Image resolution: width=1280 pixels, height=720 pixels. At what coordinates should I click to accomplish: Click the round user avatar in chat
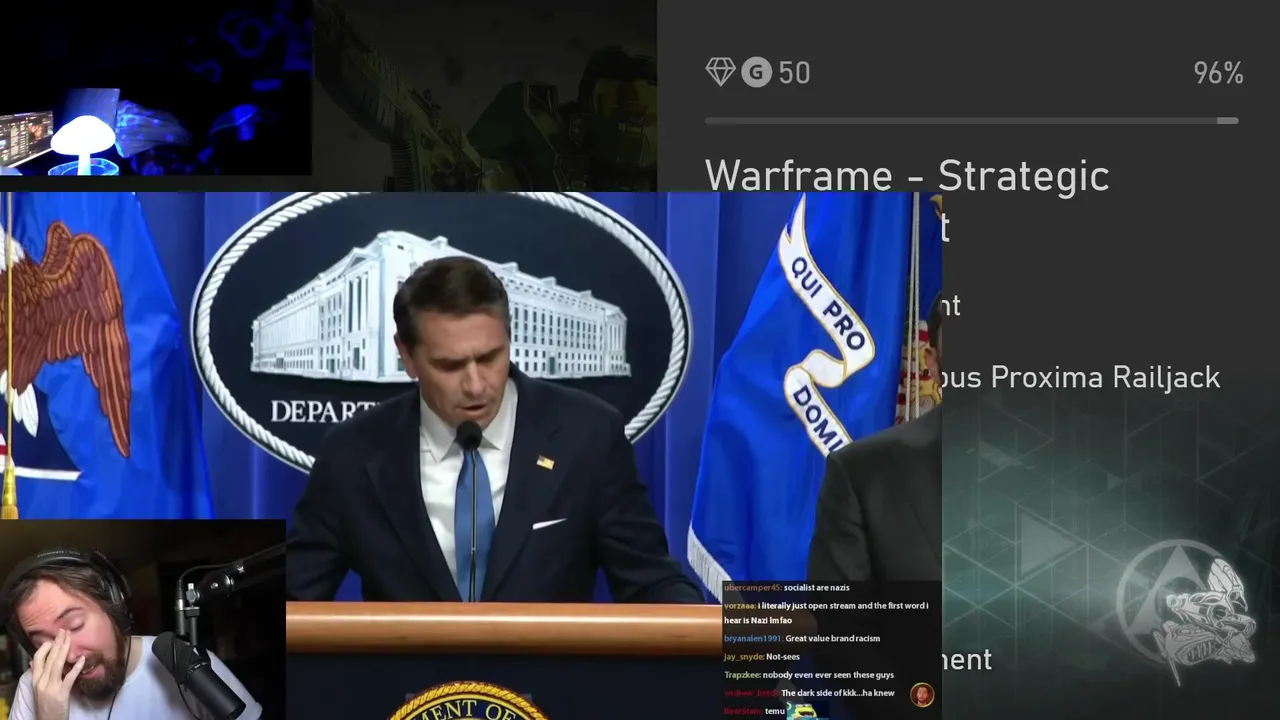(x=922, y=694)
